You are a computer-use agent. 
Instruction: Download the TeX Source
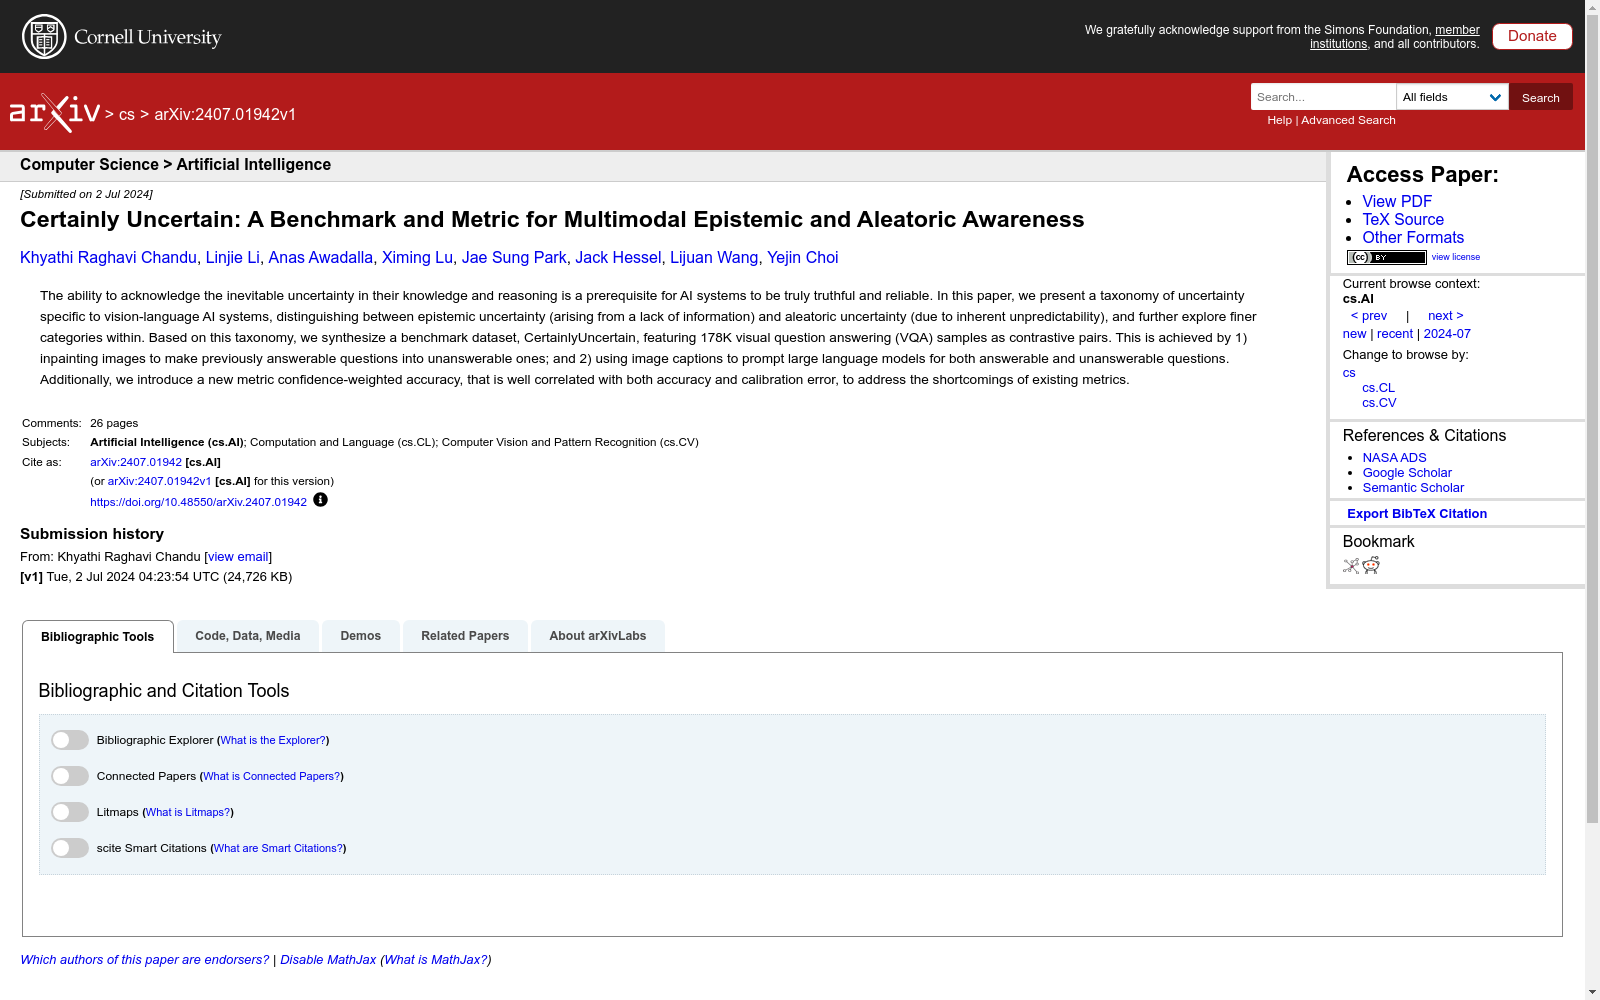tap(1403, 219)
